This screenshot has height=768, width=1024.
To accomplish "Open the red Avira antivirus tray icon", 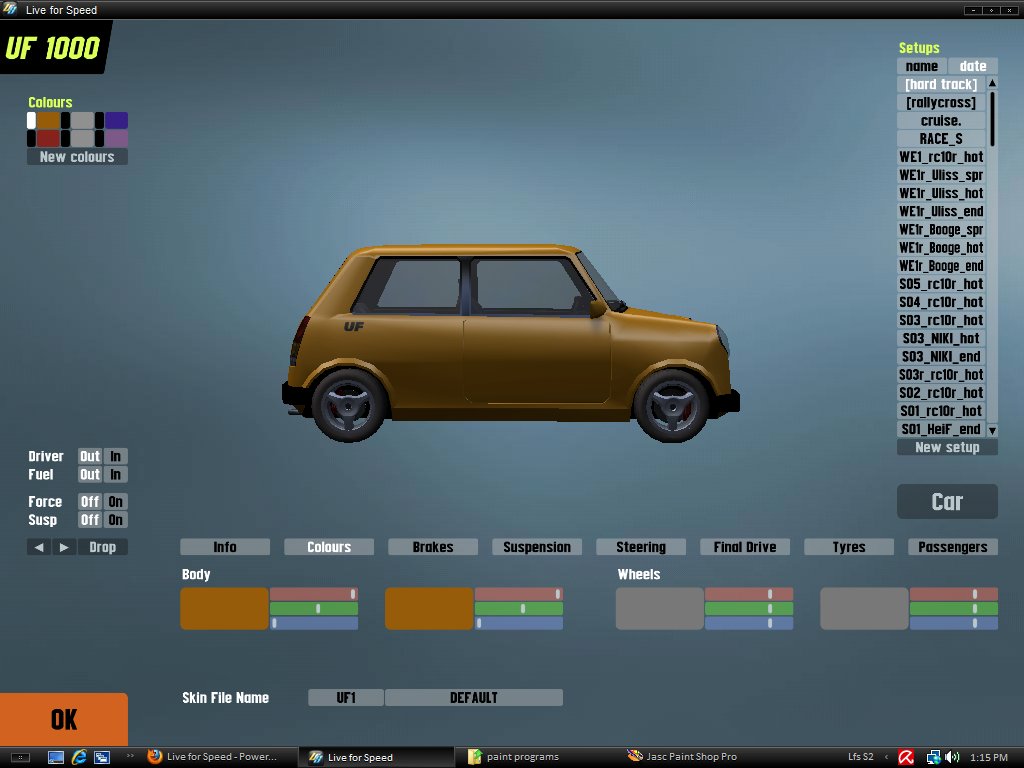I will click(906, 757).
